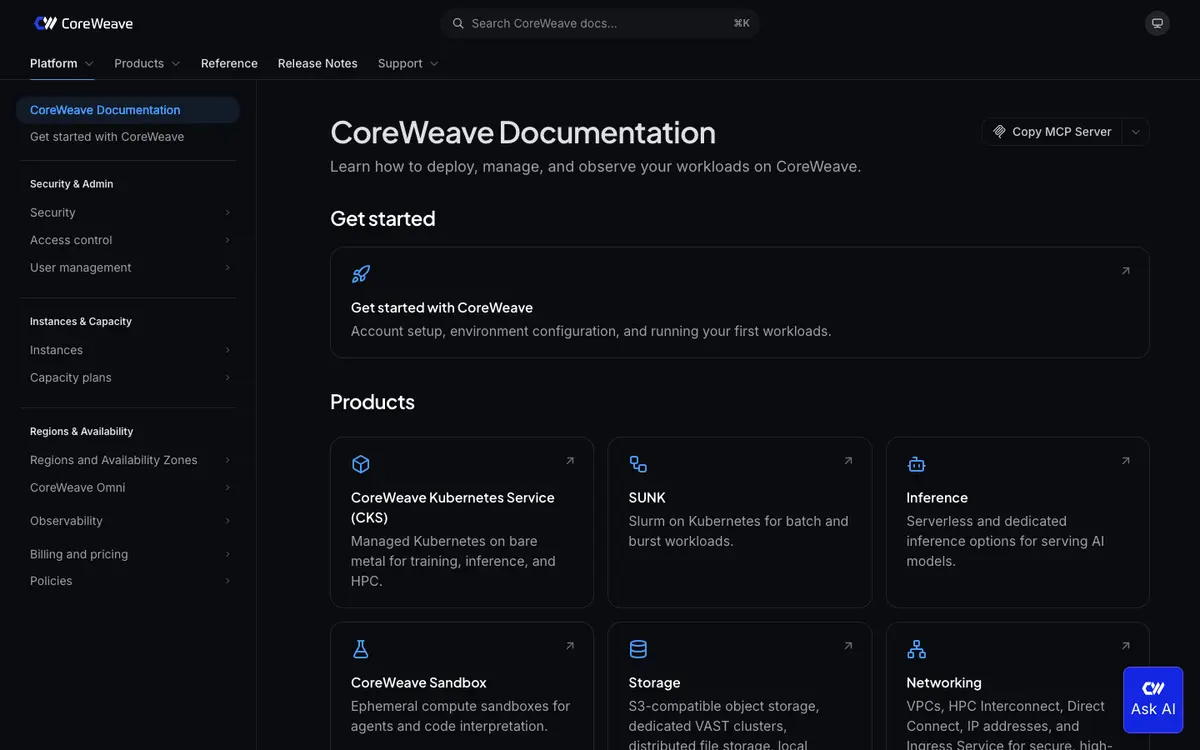Open the Products menu dropdown
Viewport: 1200px width, 750px height.
[x=147, y=63]
